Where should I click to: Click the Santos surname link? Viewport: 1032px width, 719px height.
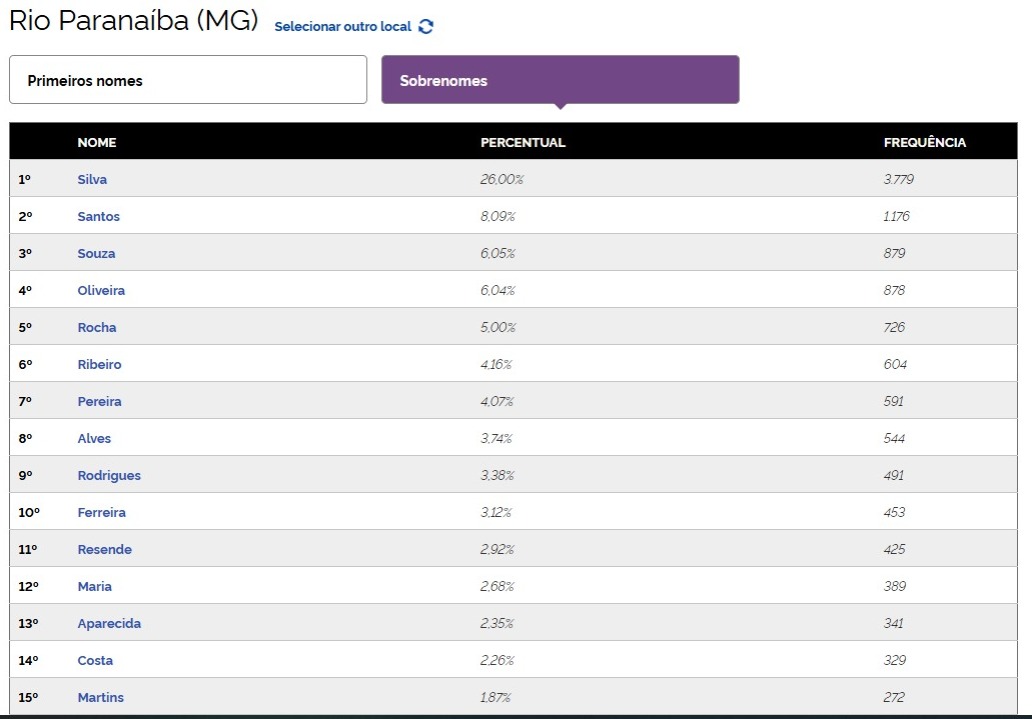pos(98,217)
